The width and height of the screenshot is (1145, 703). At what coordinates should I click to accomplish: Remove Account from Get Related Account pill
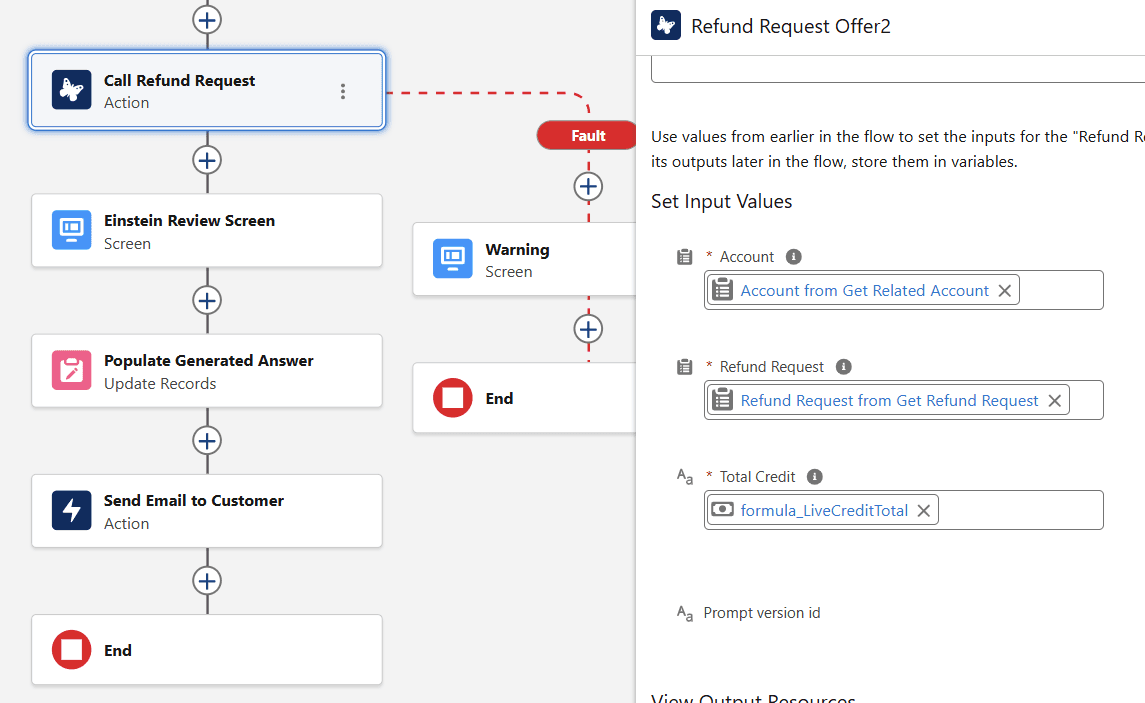[x=1005, y=290]
